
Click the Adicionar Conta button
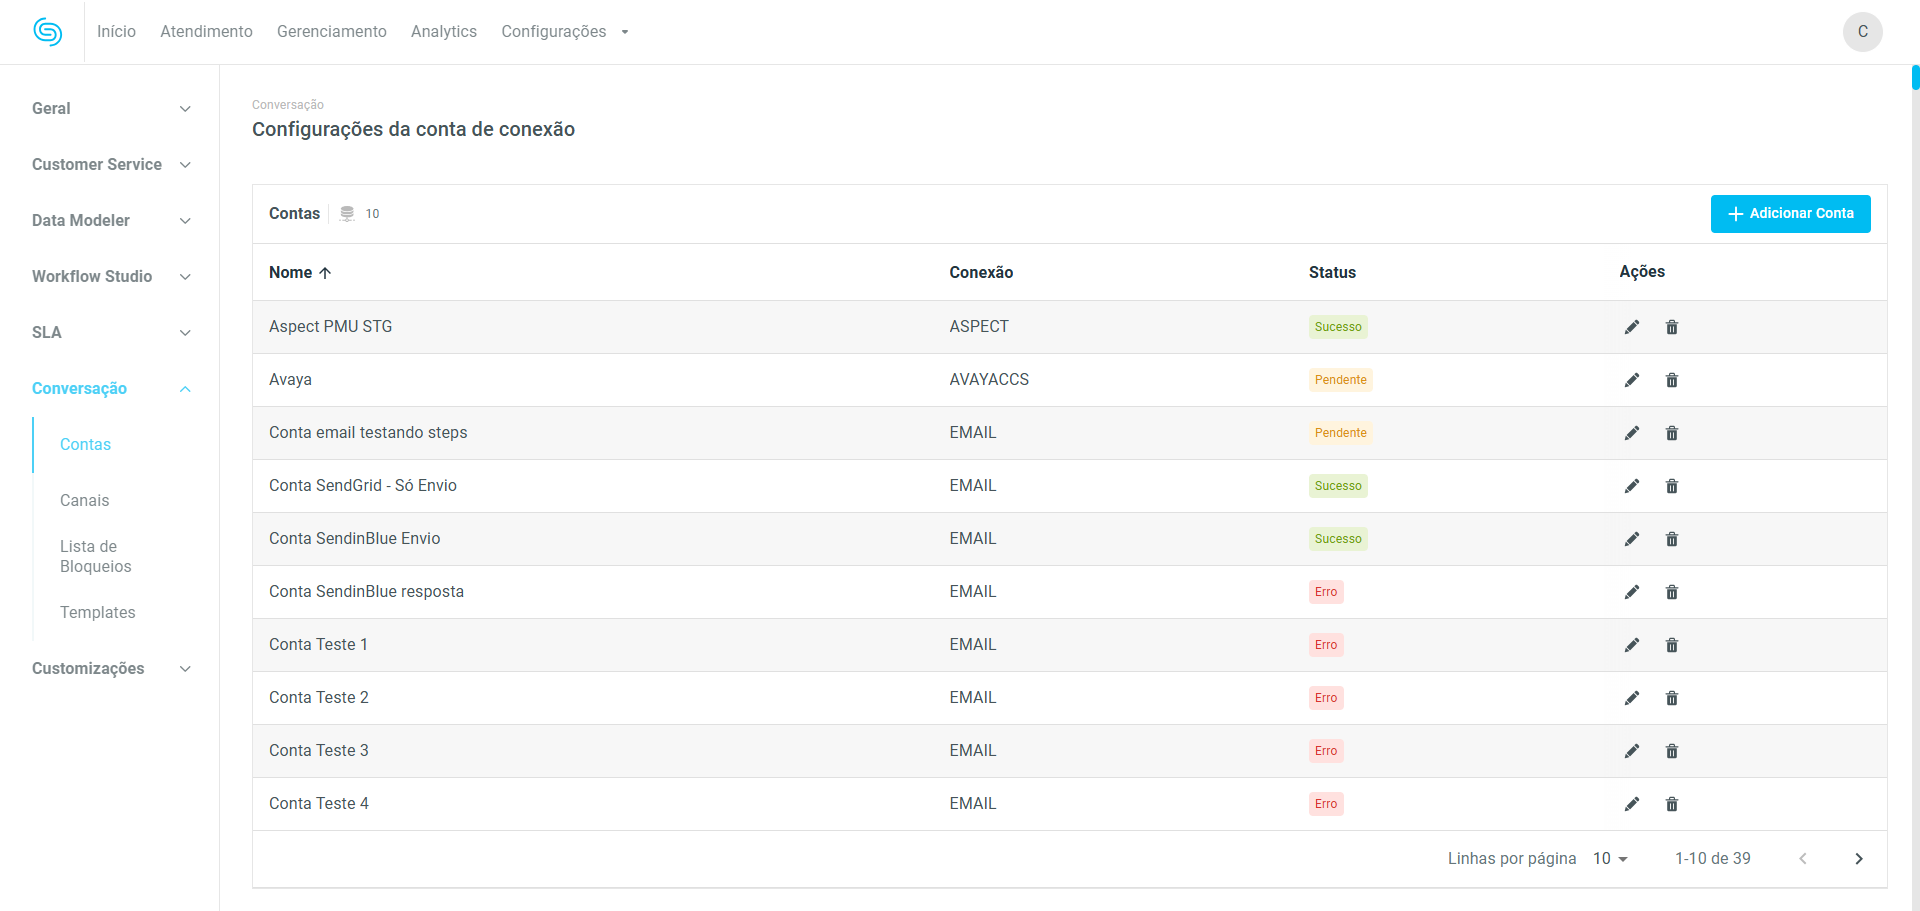coord(1790,214)
